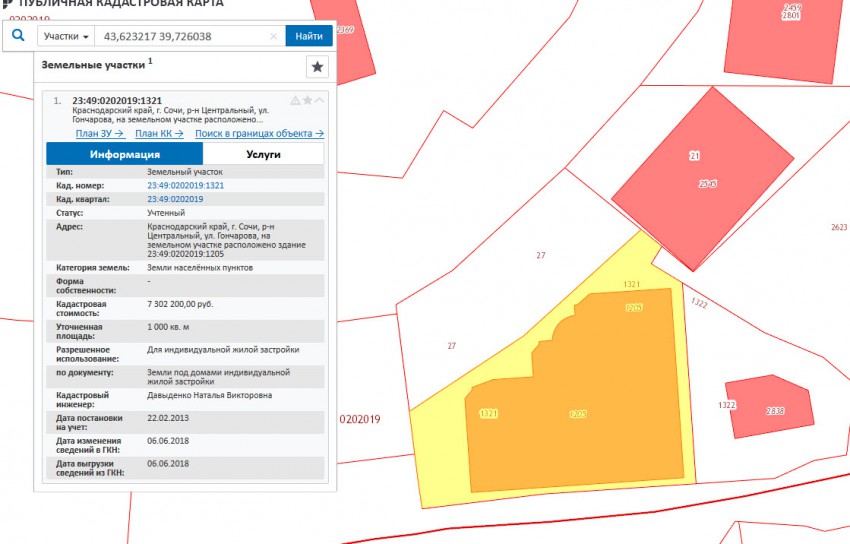Screen dimensions: 850x544
Task: Collapse the result card with chevron
Action: click(x=320, y=100)
